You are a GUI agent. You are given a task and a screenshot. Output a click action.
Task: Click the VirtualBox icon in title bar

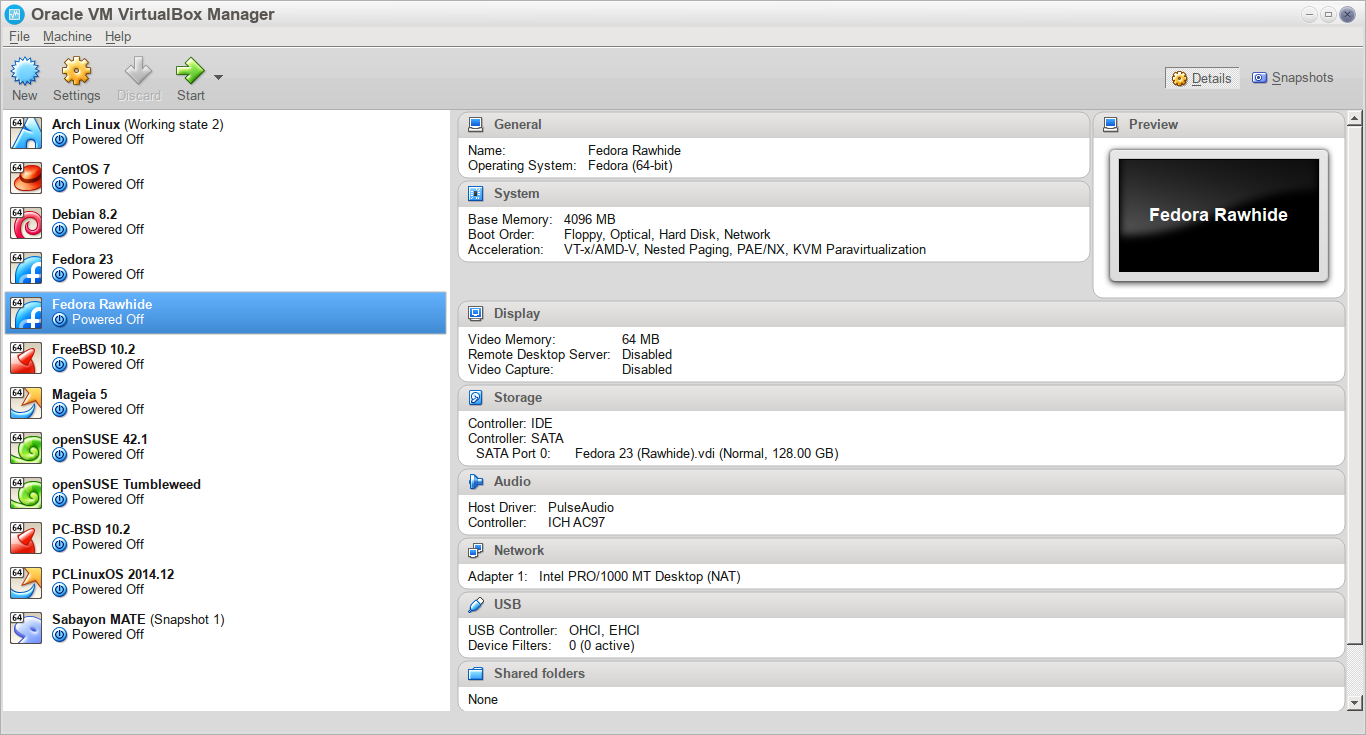(x=15, y=13)
